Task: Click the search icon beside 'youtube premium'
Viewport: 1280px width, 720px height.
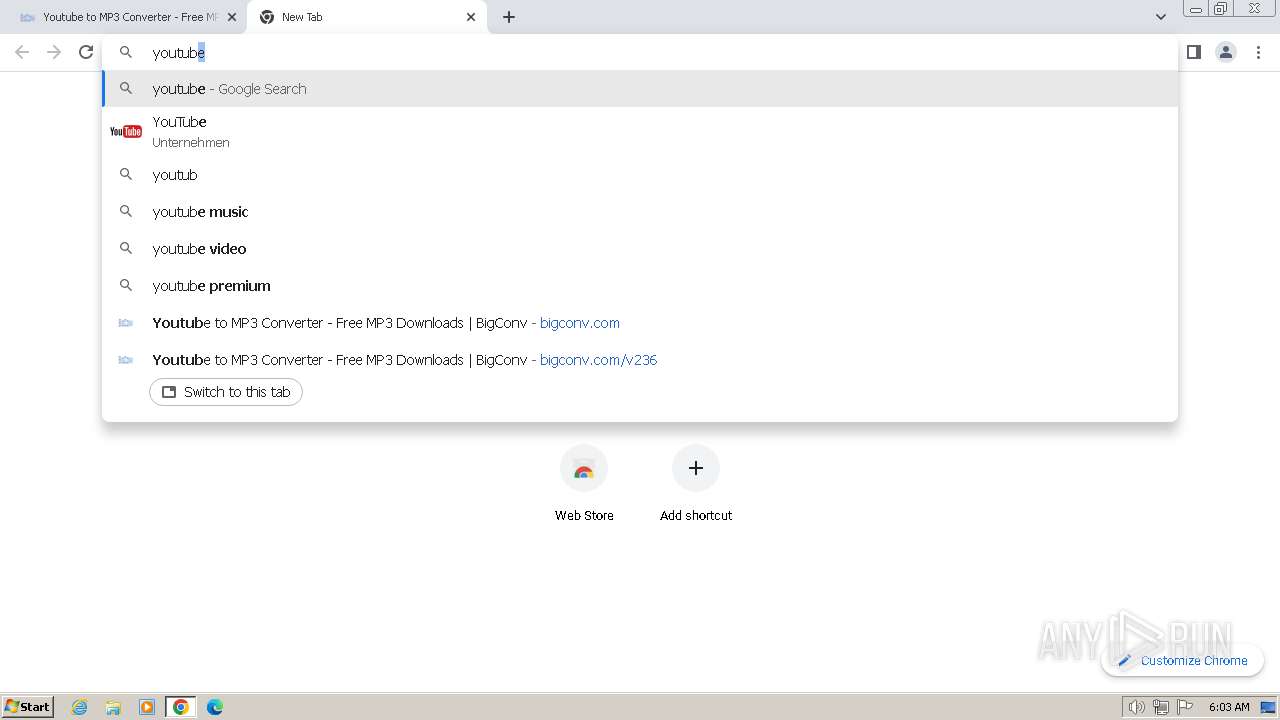Action: pos(126,286)
